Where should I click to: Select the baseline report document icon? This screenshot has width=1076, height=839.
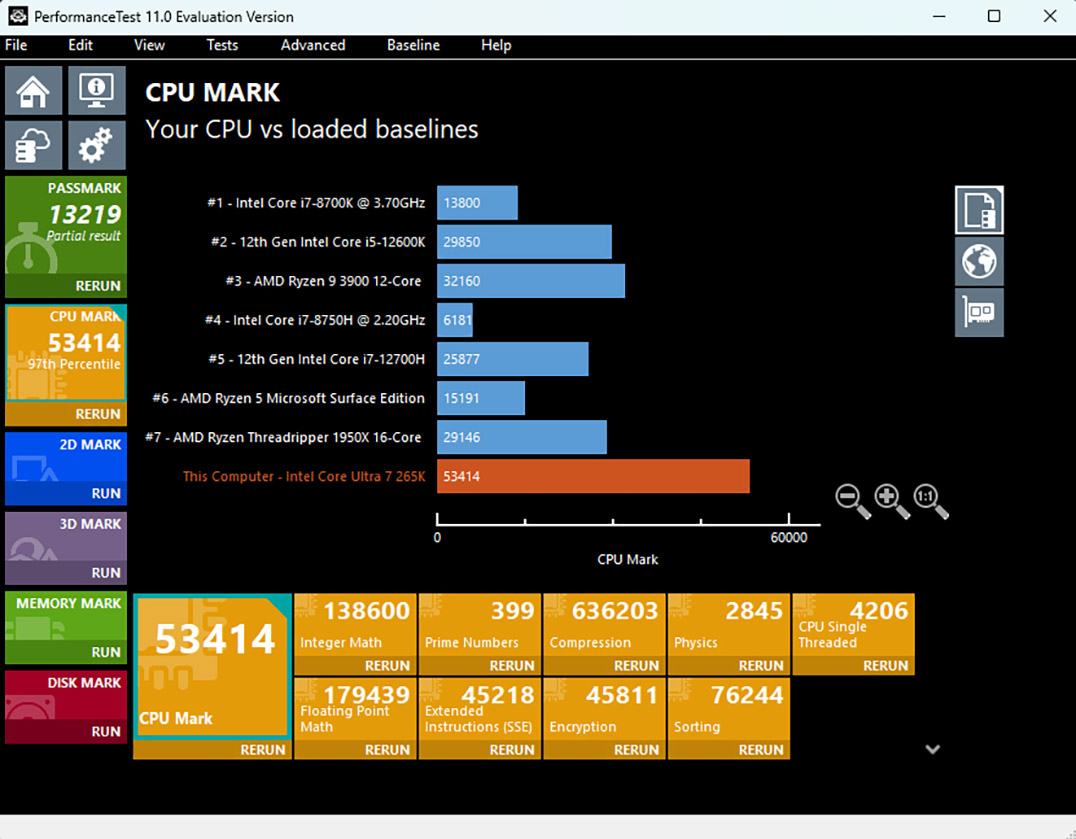(979, 210)
